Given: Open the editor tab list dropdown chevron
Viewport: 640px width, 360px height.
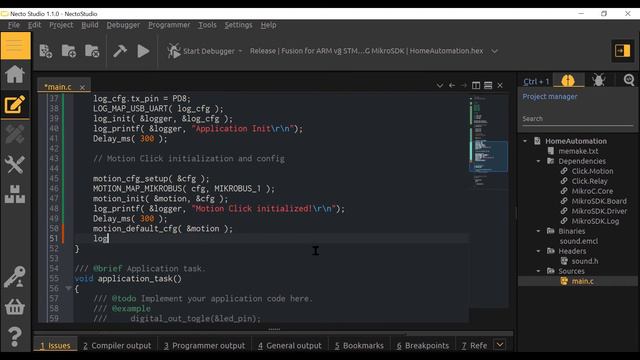Looking at the screenshot, I should click(440, 85).
